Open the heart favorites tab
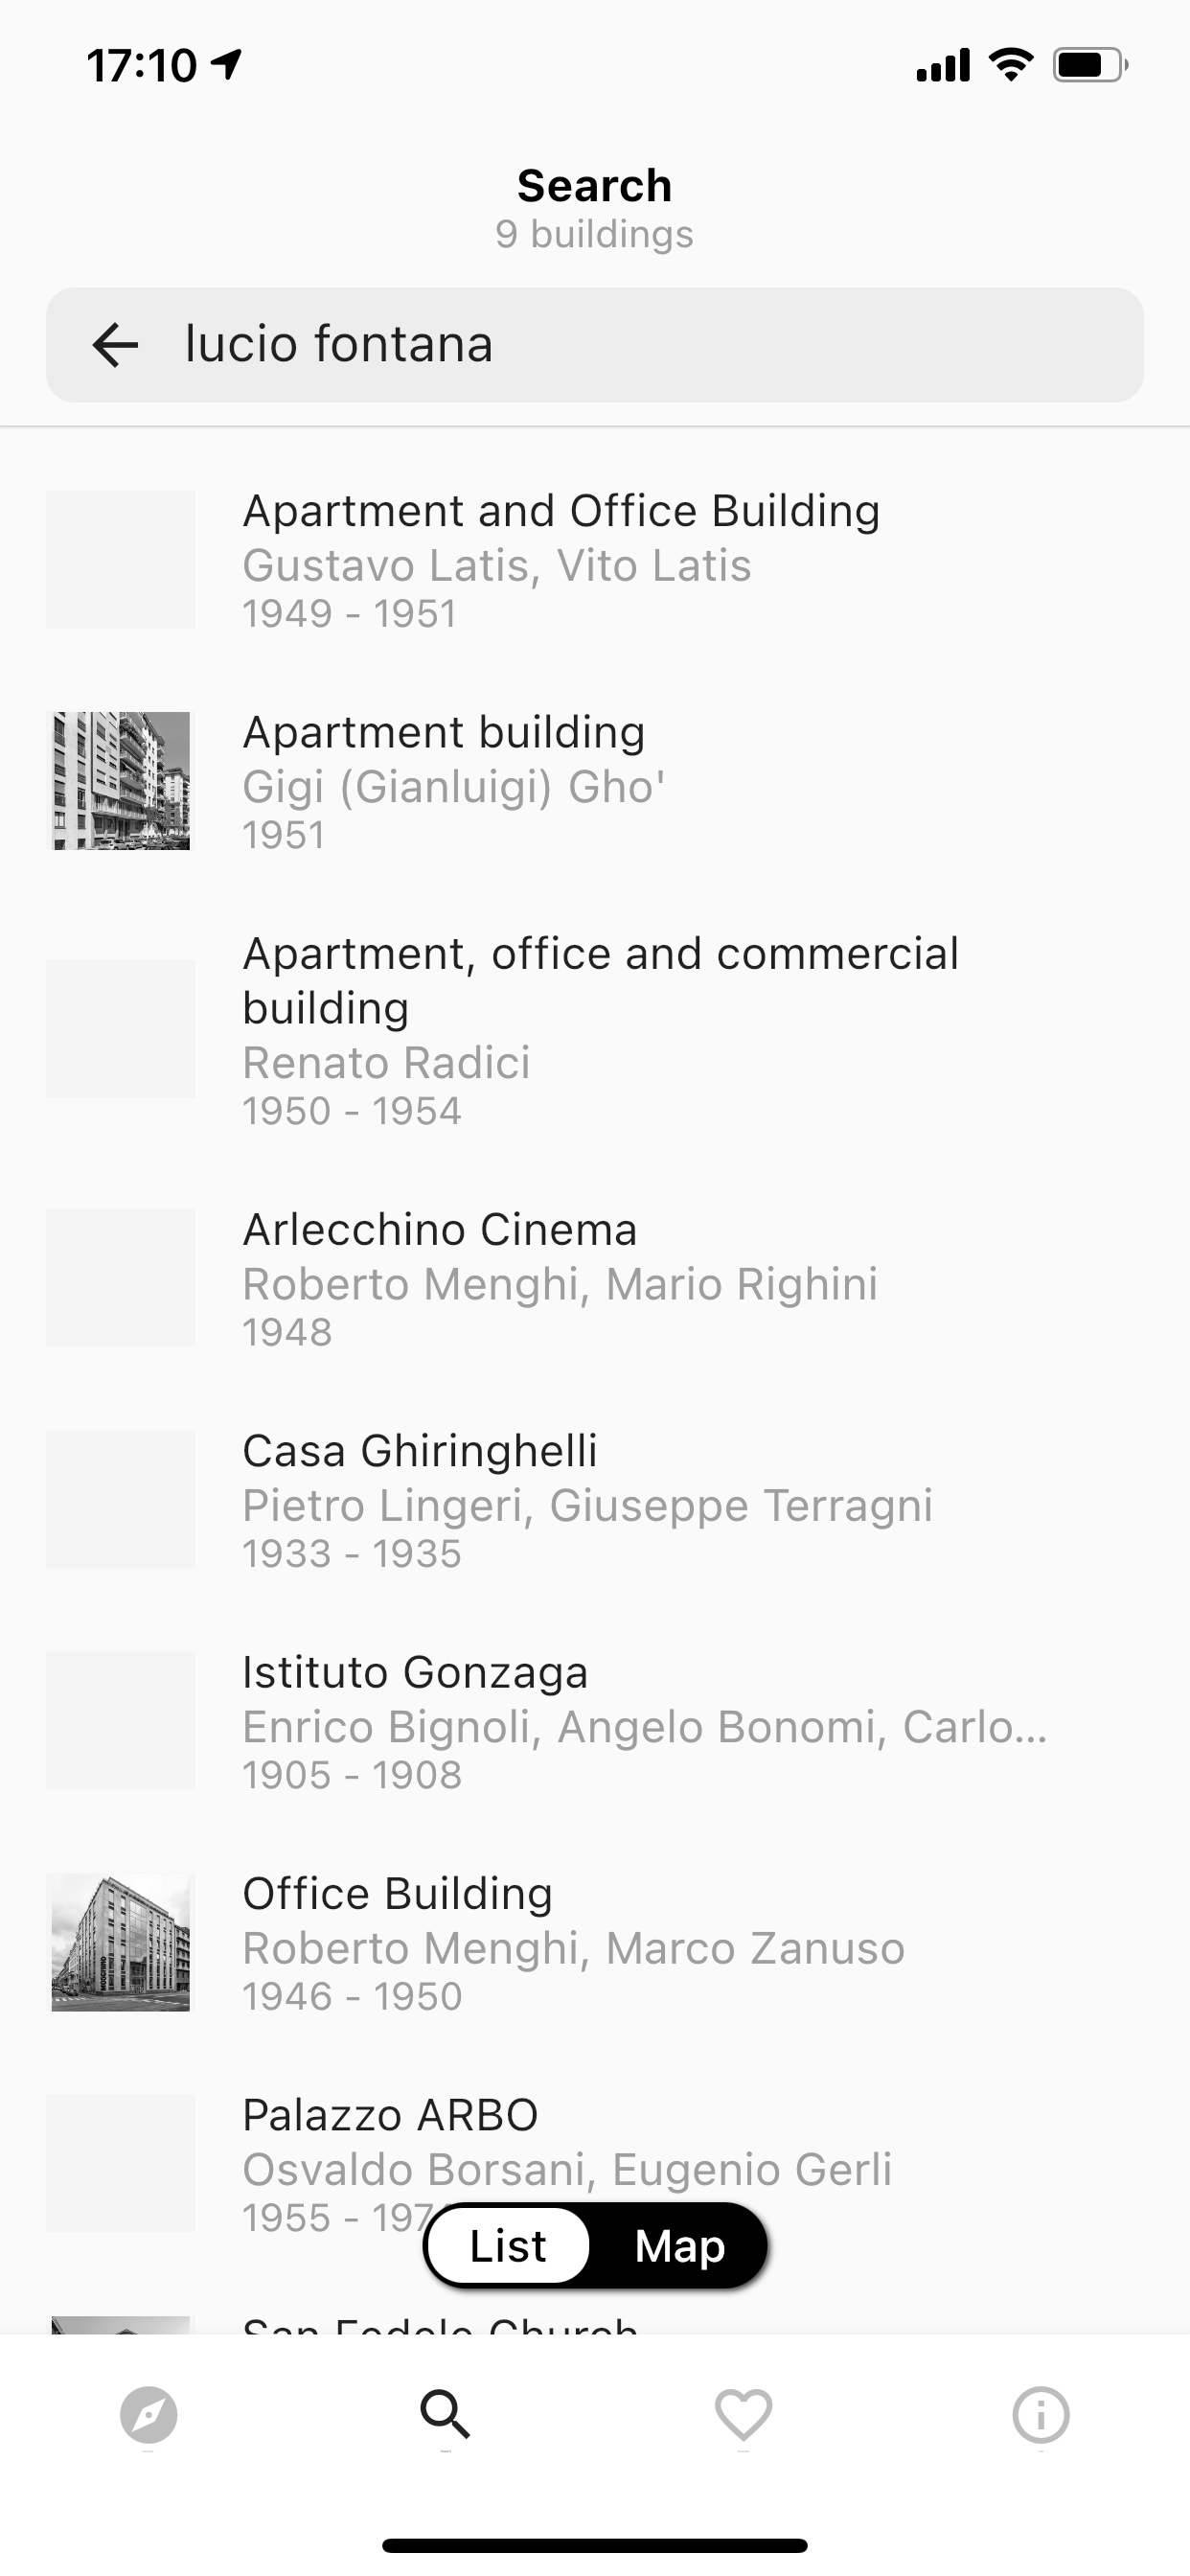The height and width of the screenshot is (2576, 1190). click(x=743, y=2415)
